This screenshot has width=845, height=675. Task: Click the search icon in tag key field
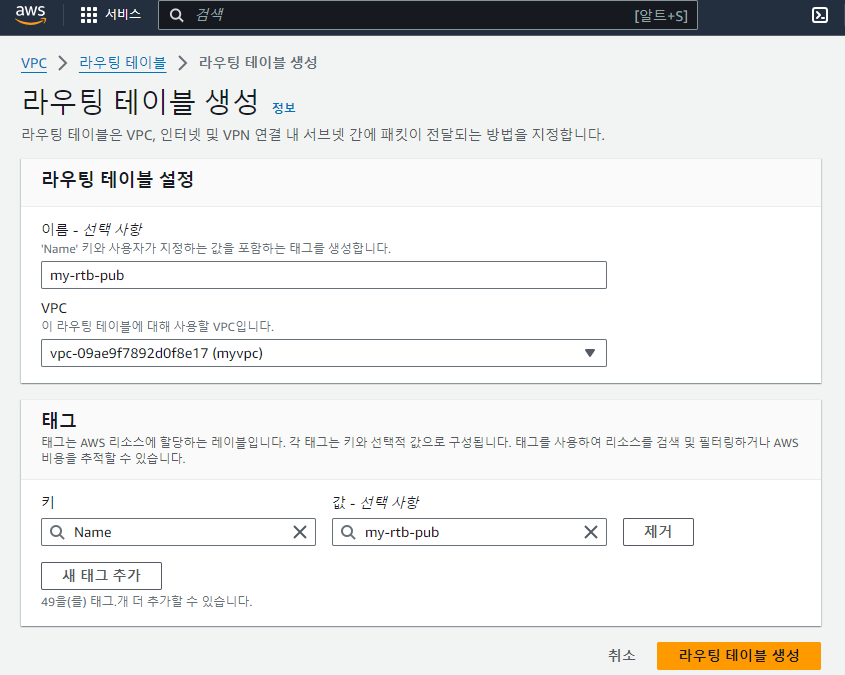point(57,532)
